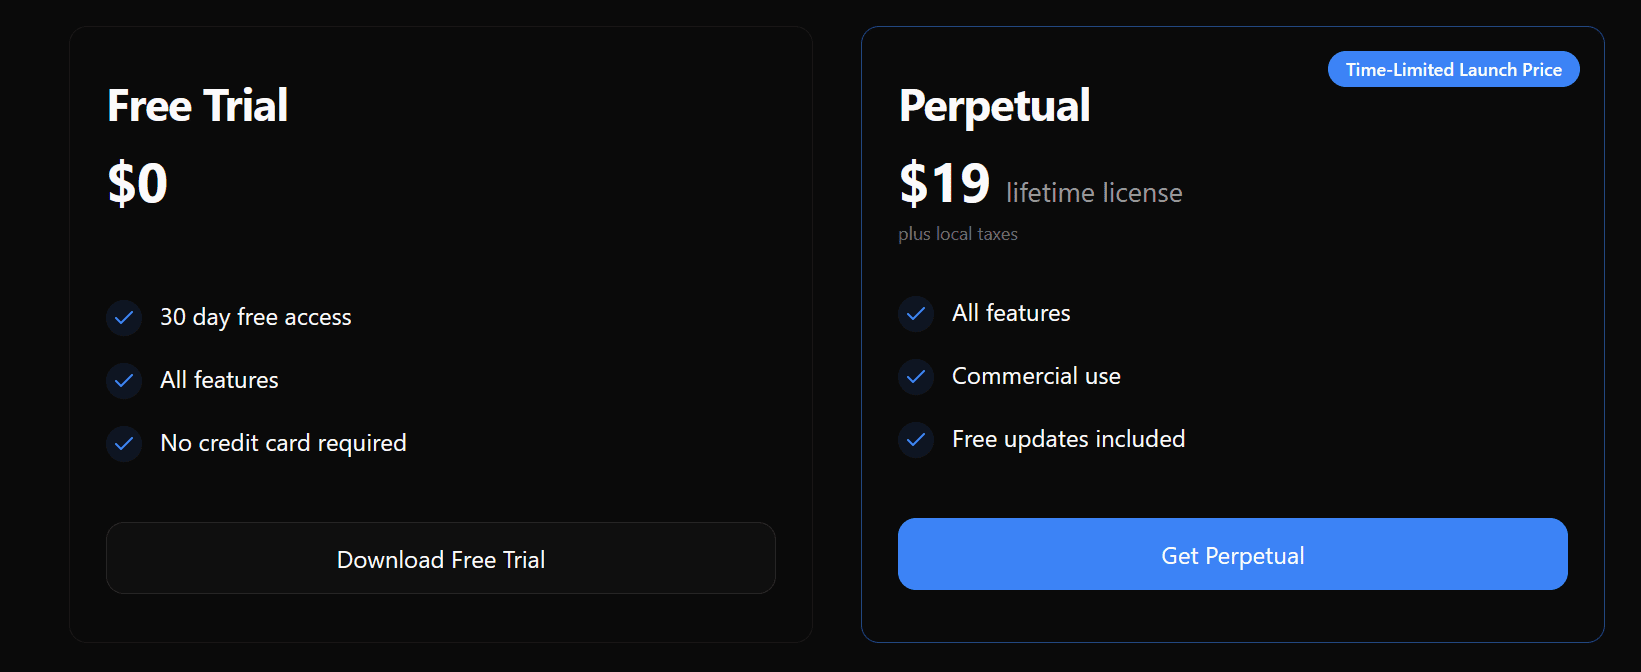Click the Time-Limited Launch Price badge
Screen dimensions: 1641x672
(x=1453, y=69)
